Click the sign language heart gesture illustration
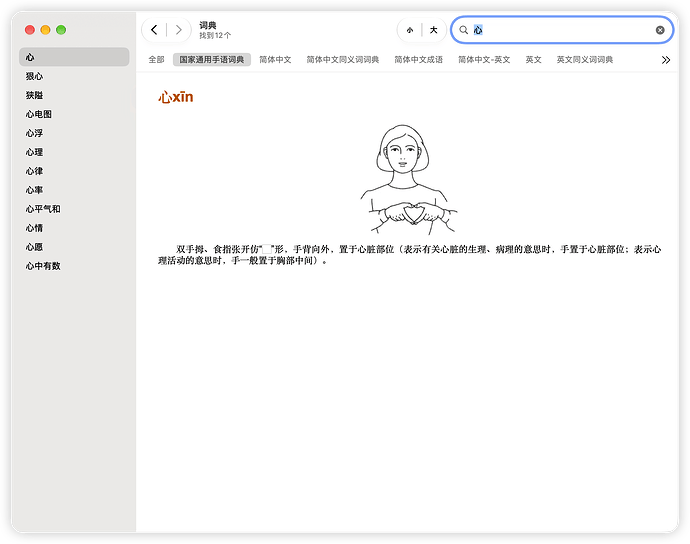The width and height of the screenshot is (690, 544). (x=408, y=179)
